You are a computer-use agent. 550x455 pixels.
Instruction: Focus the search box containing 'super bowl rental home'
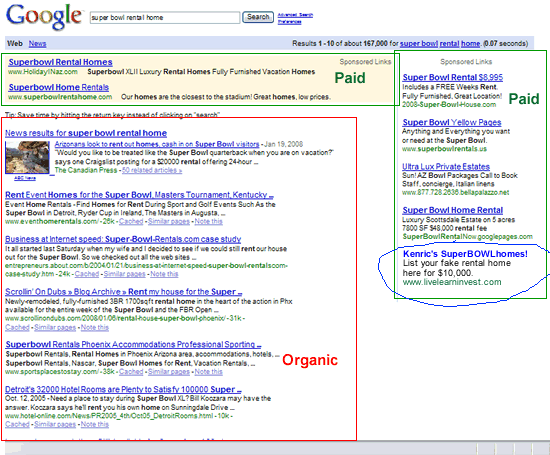click(165, 17)
